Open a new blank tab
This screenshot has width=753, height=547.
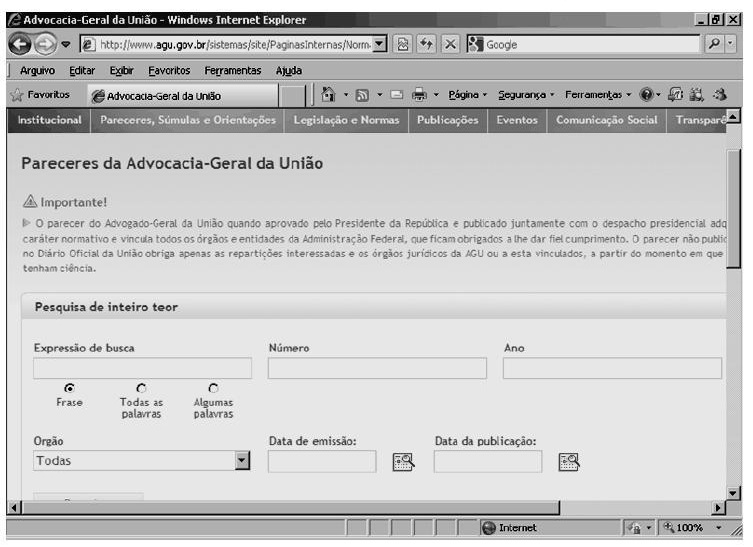point(292,96)
